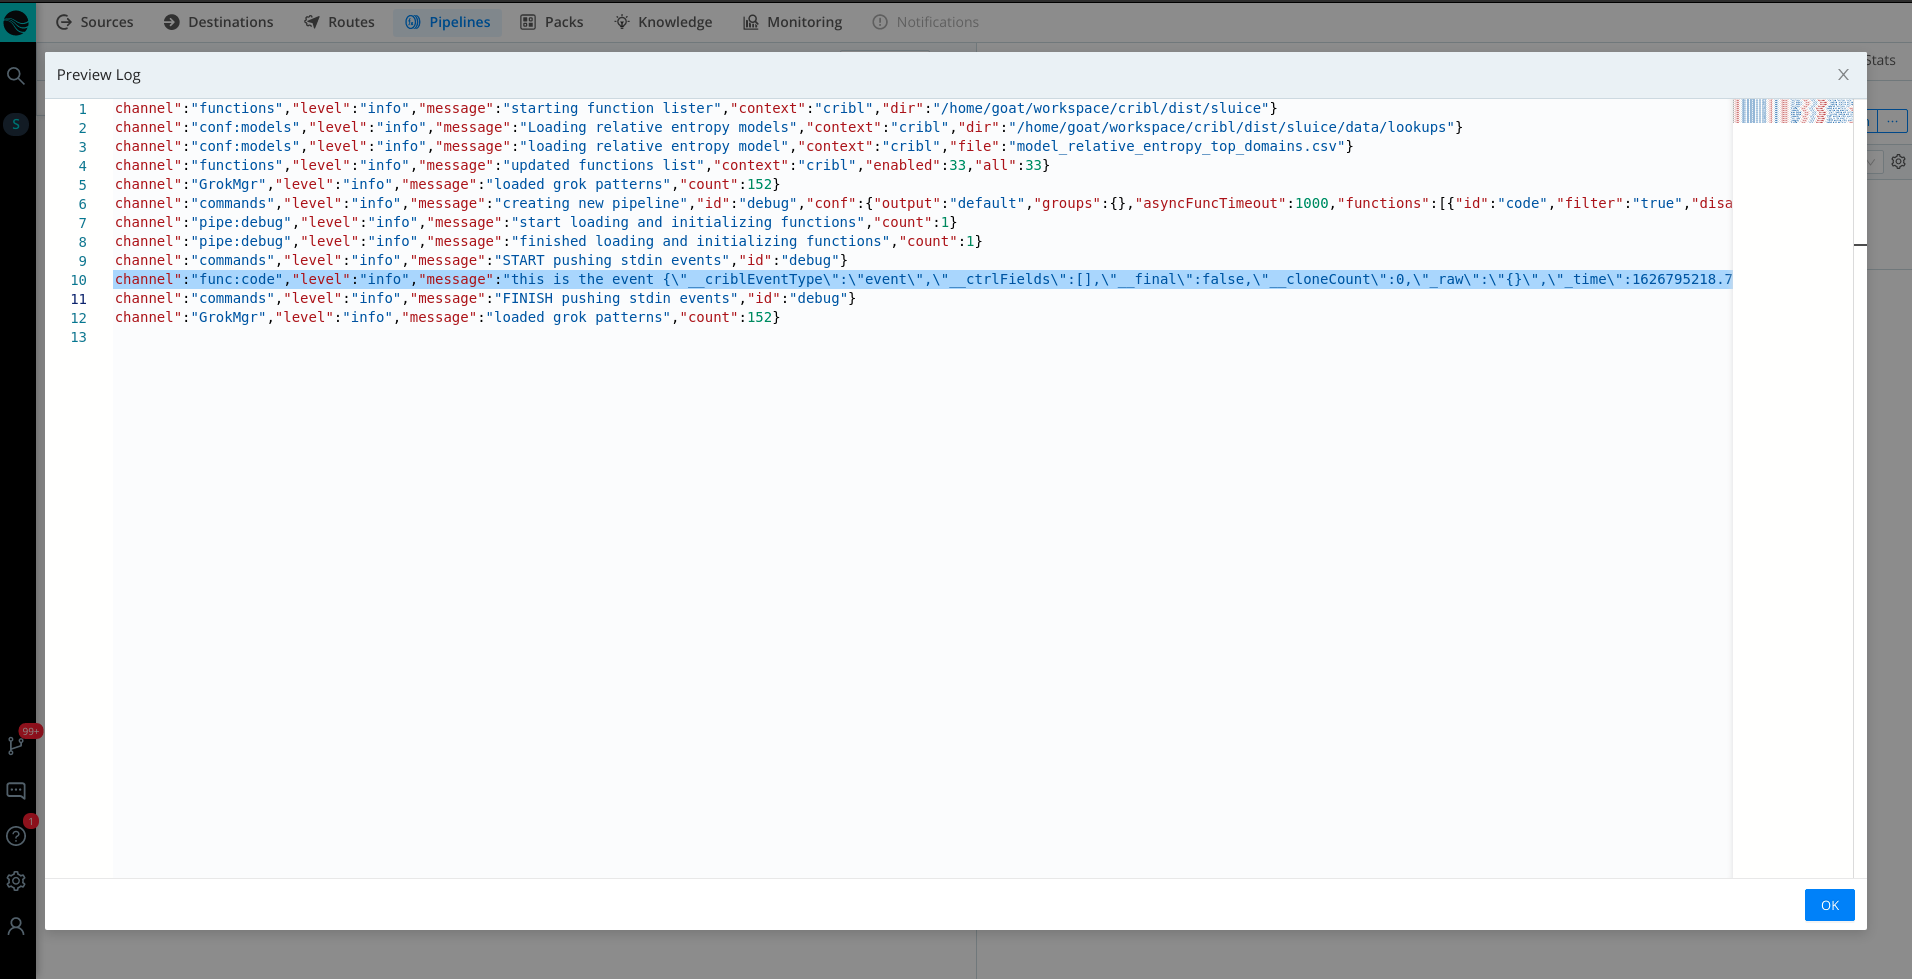The height and width of the screenshot is (979, 1912).
Task: Close the Preview Log dialog
Action: pos(1842,74)
